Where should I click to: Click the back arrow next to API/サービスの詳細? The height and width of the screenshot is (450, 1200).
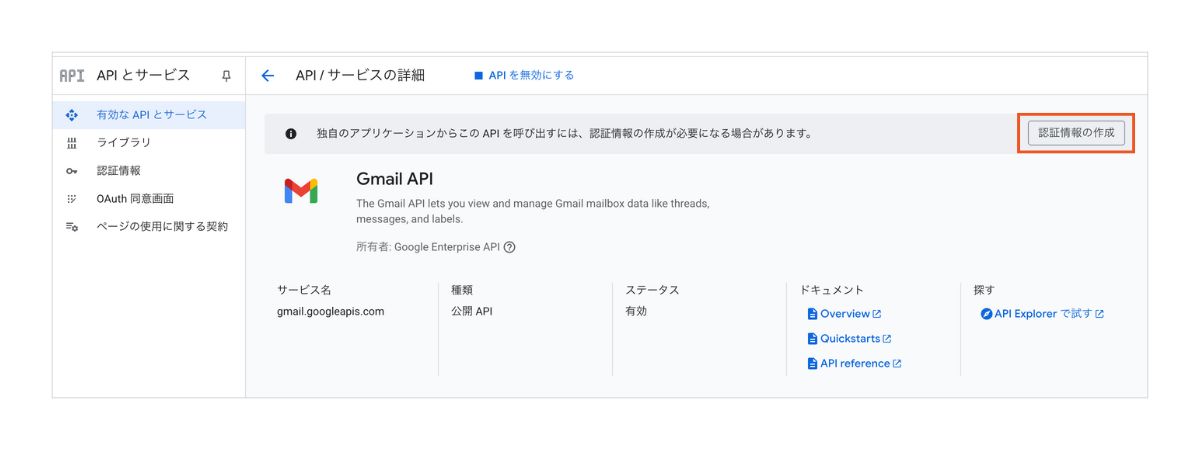click(x=267, y=76)
